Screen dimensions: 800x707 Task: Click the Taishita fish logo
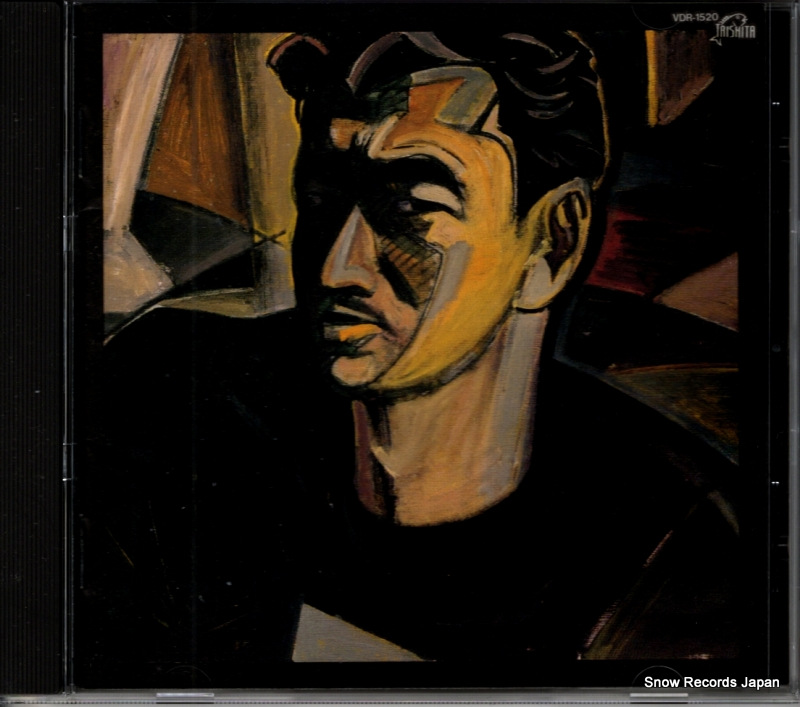[x=733, y=29]
